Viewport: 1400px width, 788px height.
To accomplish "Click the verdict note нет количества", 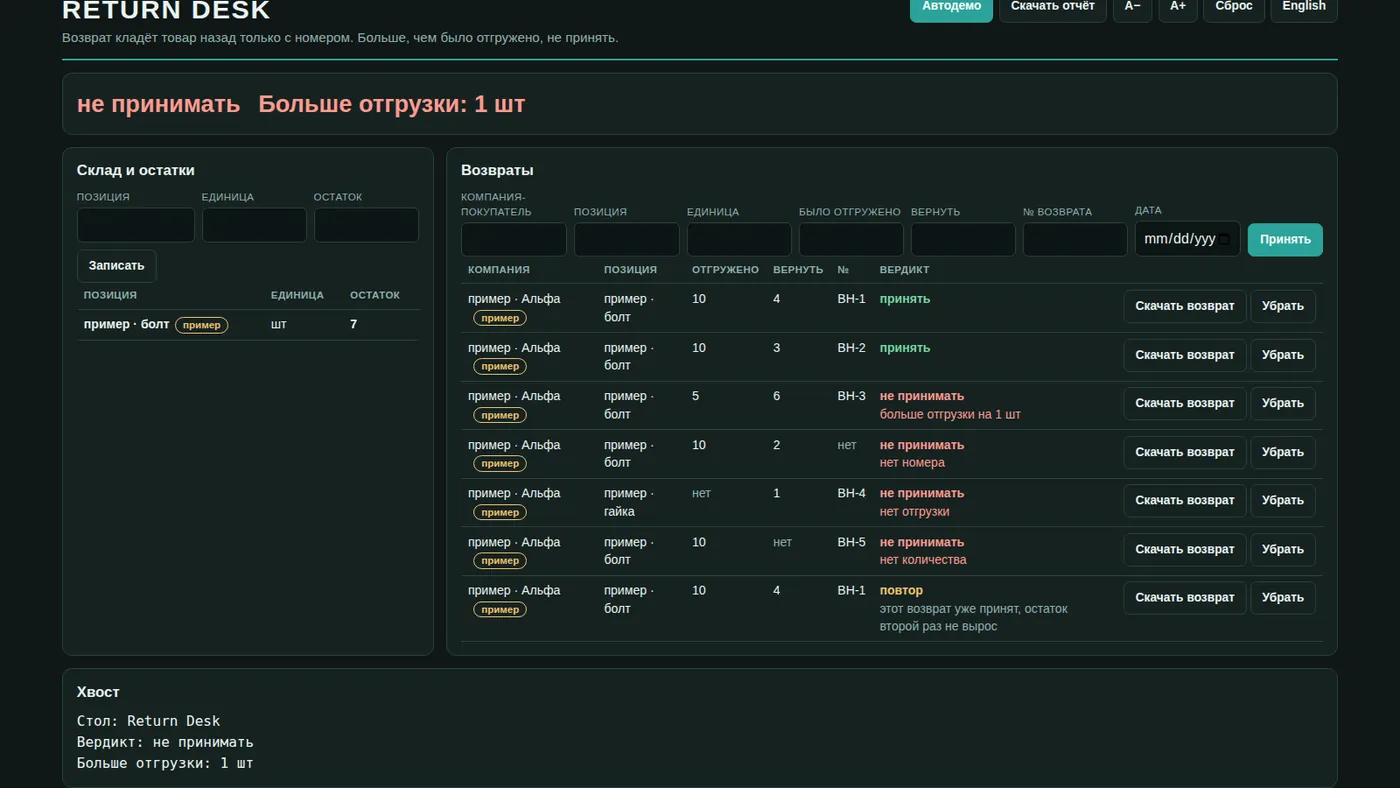I will pyautogui.click(x=923, y=560).
